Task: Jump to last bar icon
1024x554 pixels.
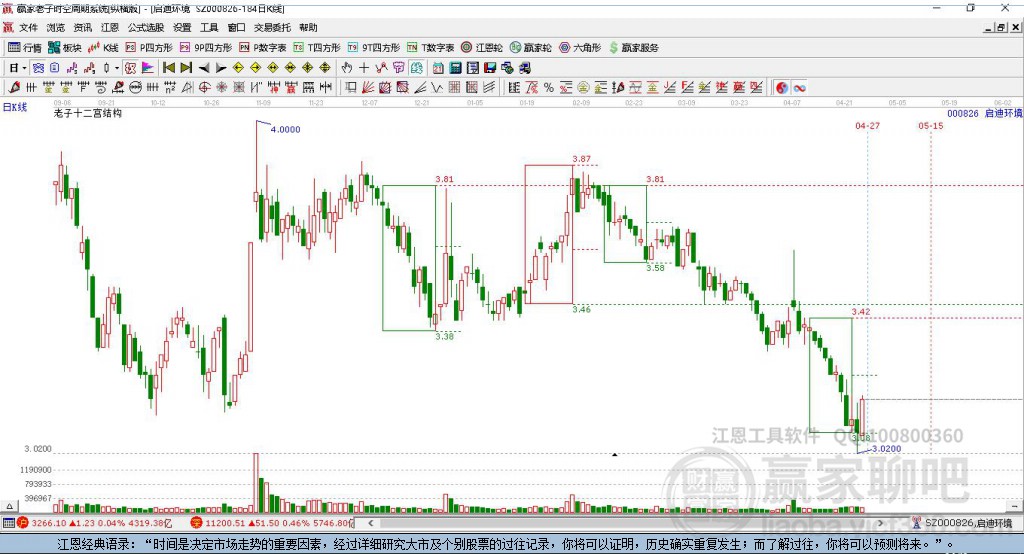Action: click(186, 68)
